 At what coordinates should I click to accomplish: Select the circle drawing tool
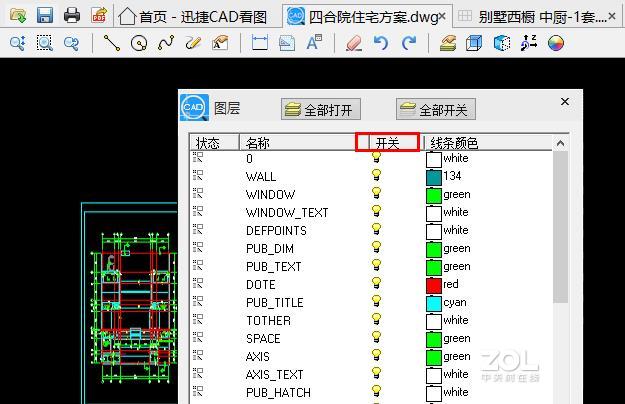click(x=139, y=43)
